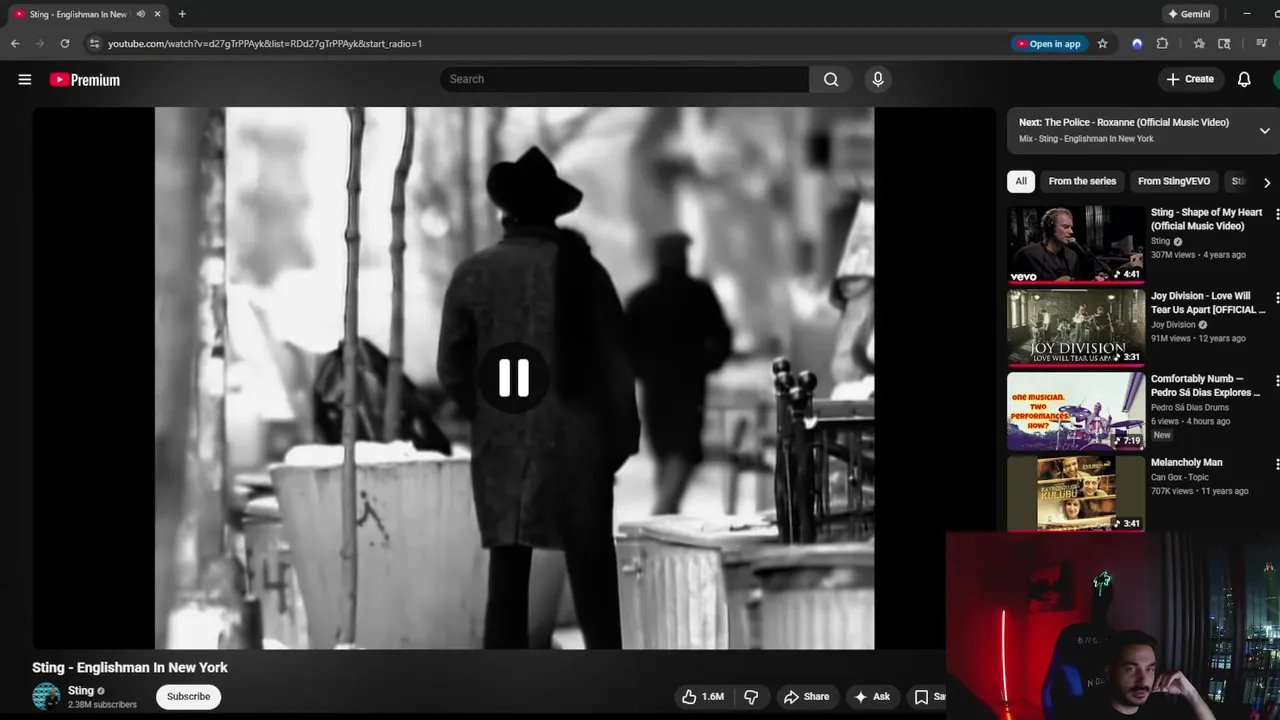Open Shape of My Heart thumbnail
1280x720 pixels.
[1076, 244]
